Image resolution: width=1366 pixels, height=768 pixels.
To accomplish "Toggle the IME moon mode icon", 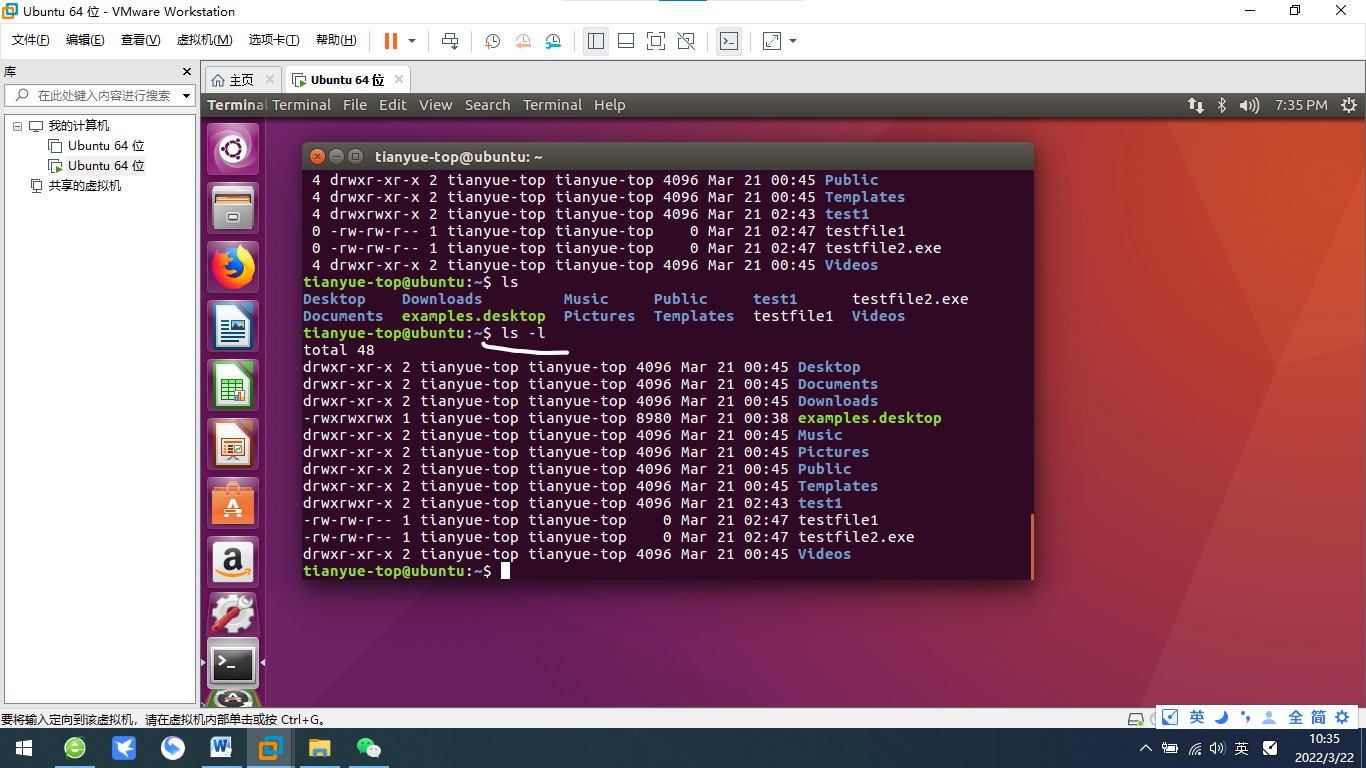I will (1223, 717).
